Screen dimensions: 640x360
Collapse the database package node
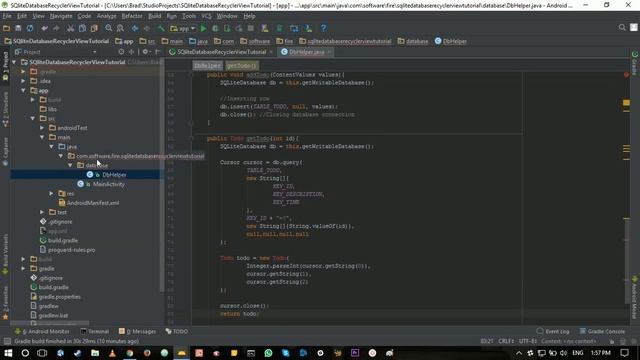click(x=71, y=165)
